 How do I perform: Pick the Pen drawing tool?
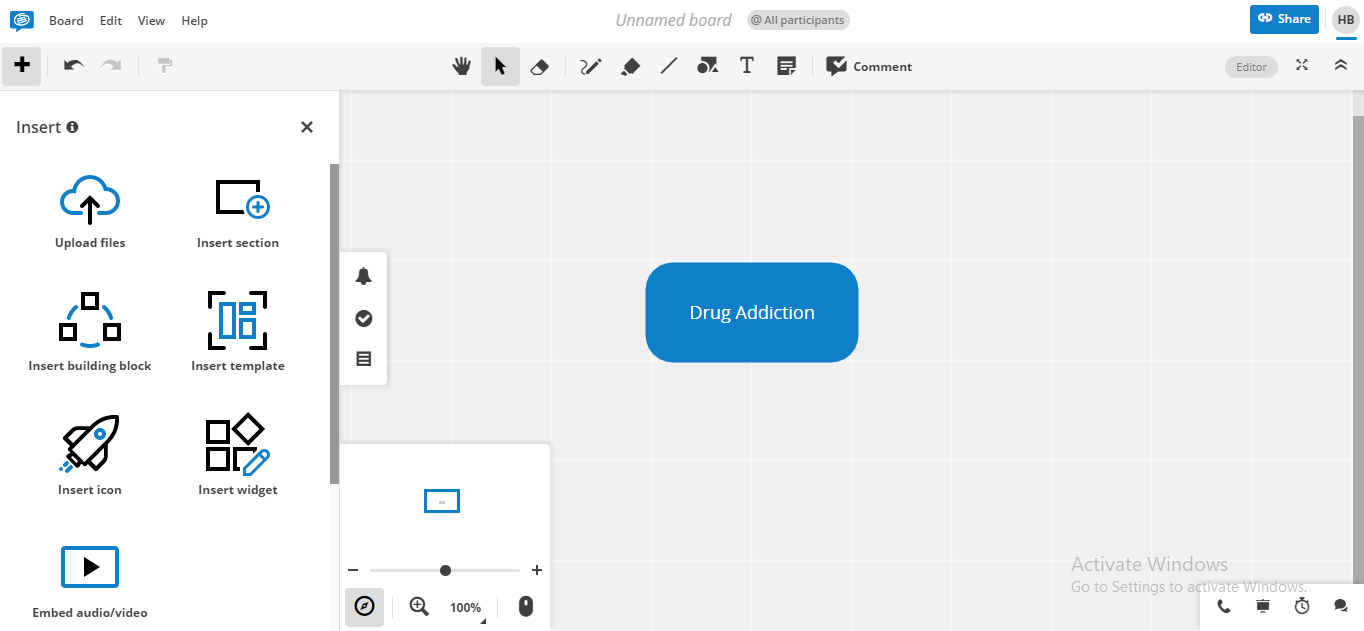[x=590, y=66]
